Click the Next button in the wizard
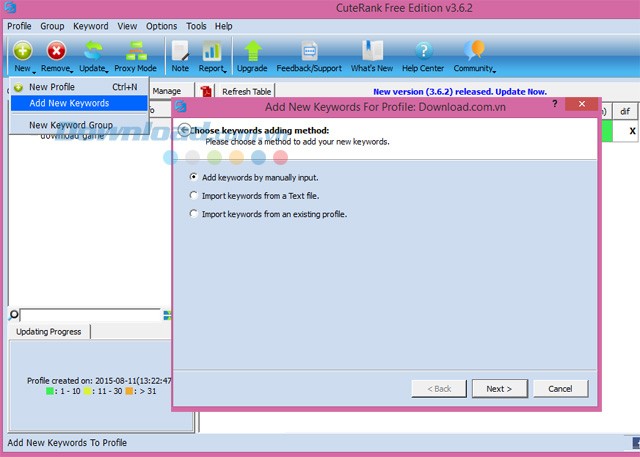Viewport: 640px width, 457px height. 499,388
